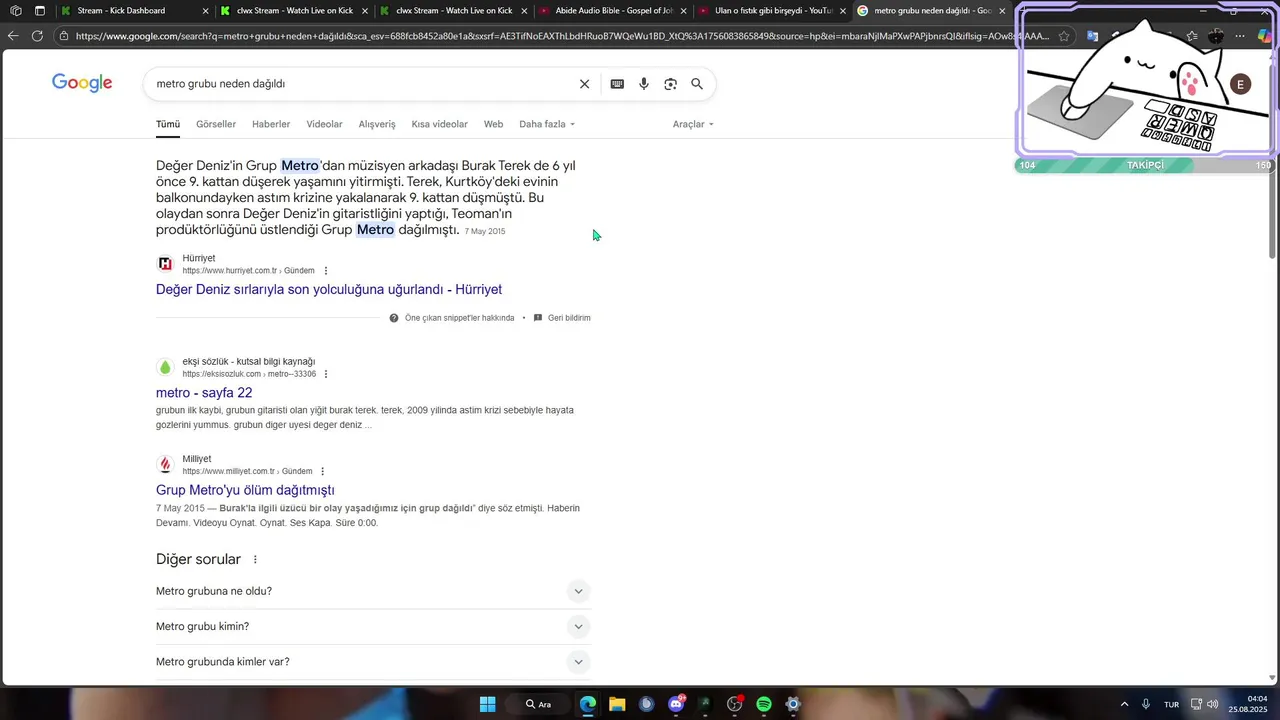
Task: Switch to the Alışveriş tab
Action: 377,124
